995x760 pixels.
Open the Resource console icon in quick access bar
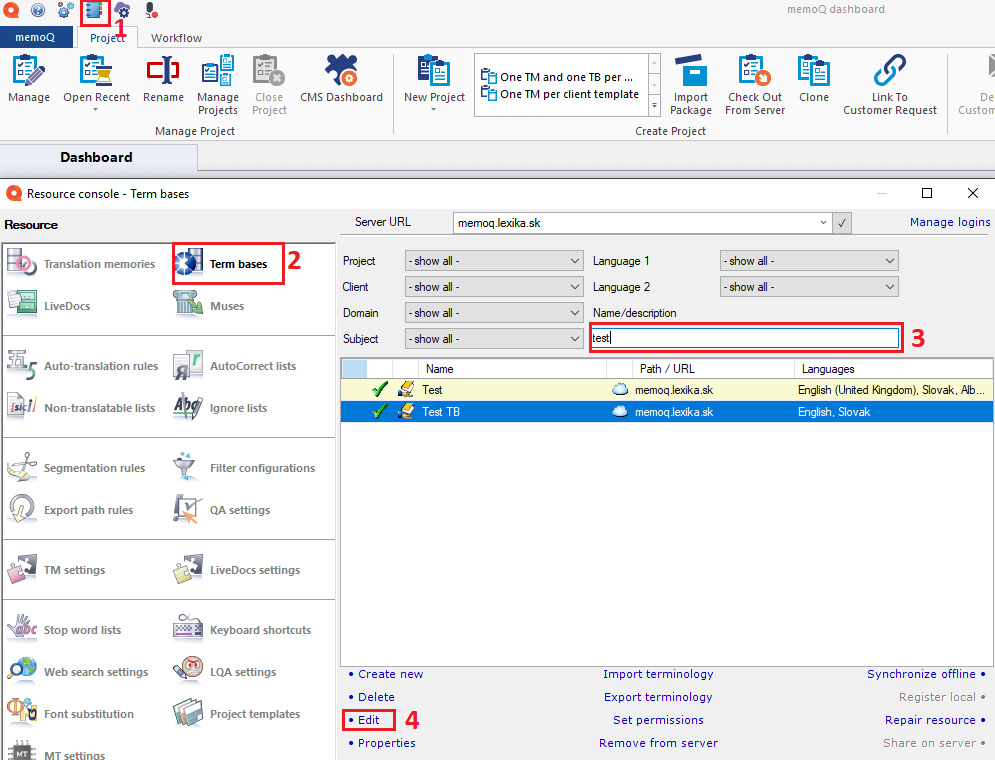(95, 11)
